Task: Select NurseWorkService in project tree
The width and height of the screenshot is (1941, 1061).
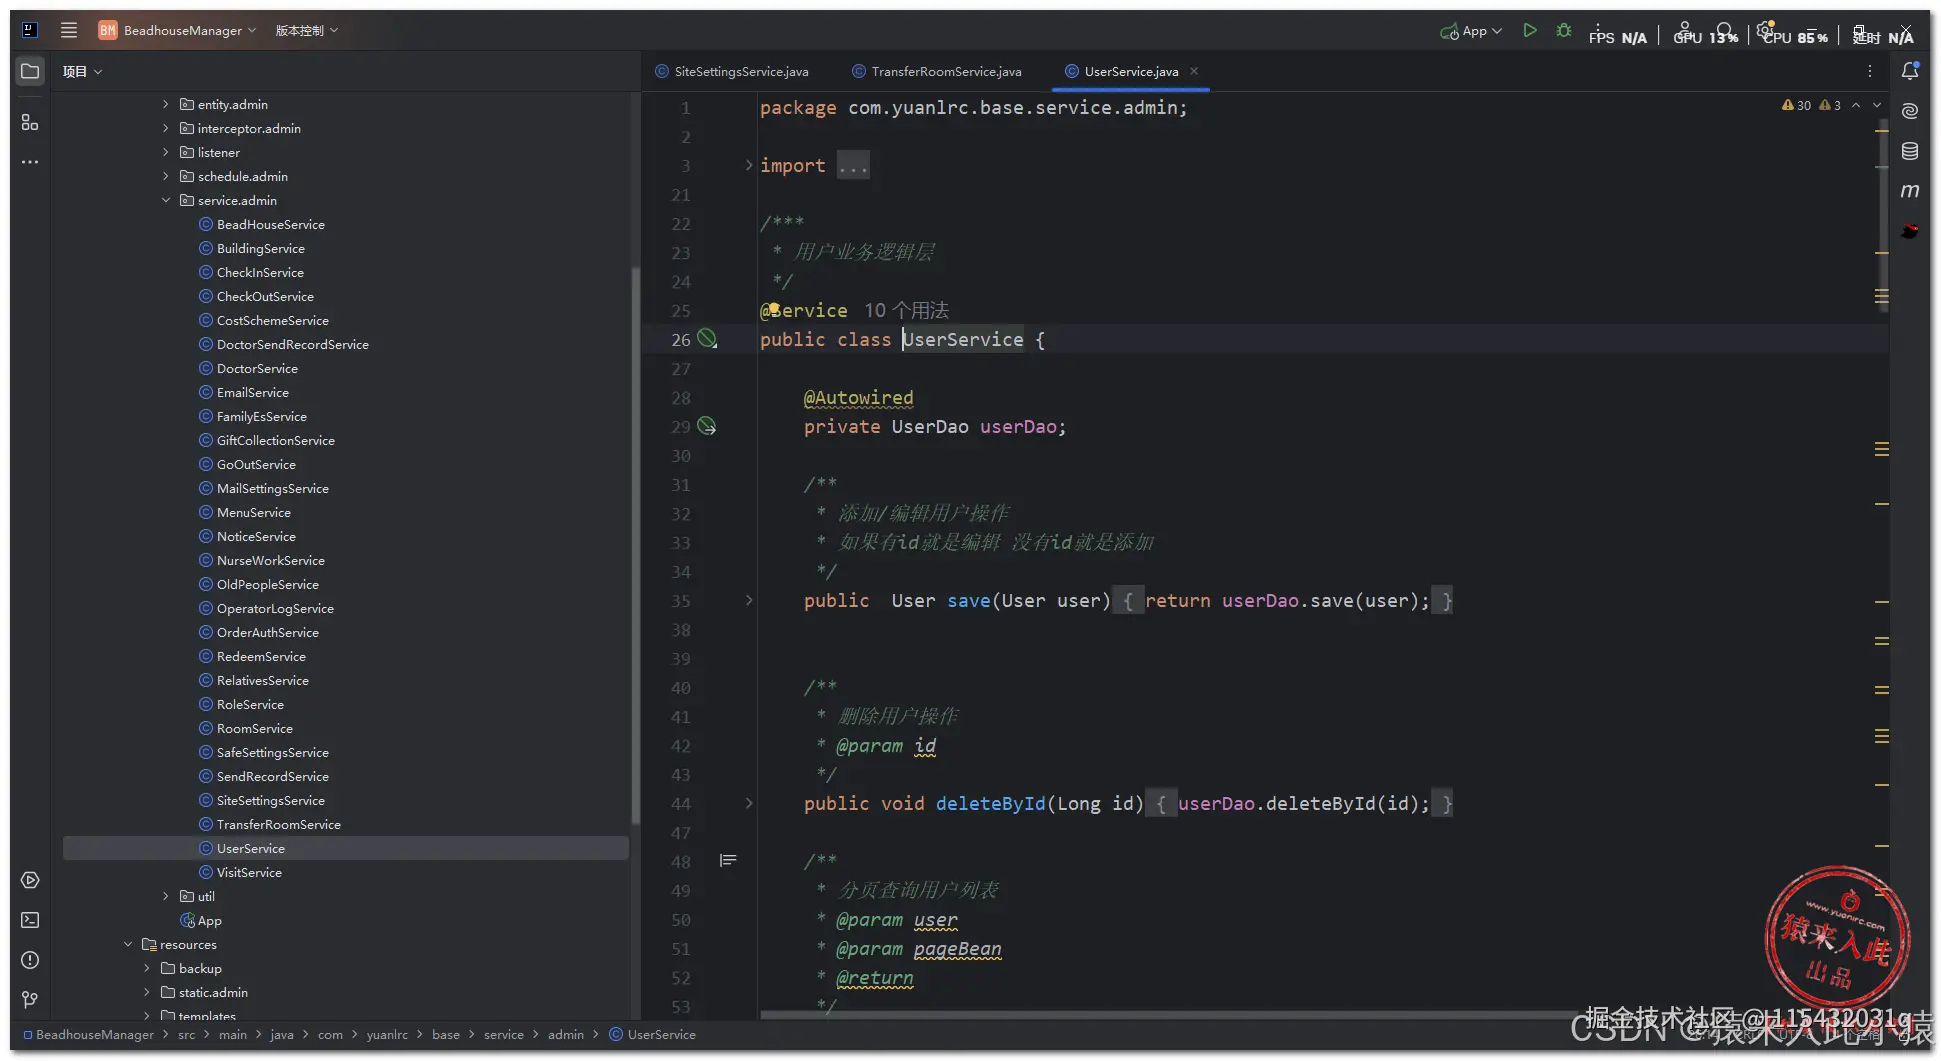Action: point(270,560)
